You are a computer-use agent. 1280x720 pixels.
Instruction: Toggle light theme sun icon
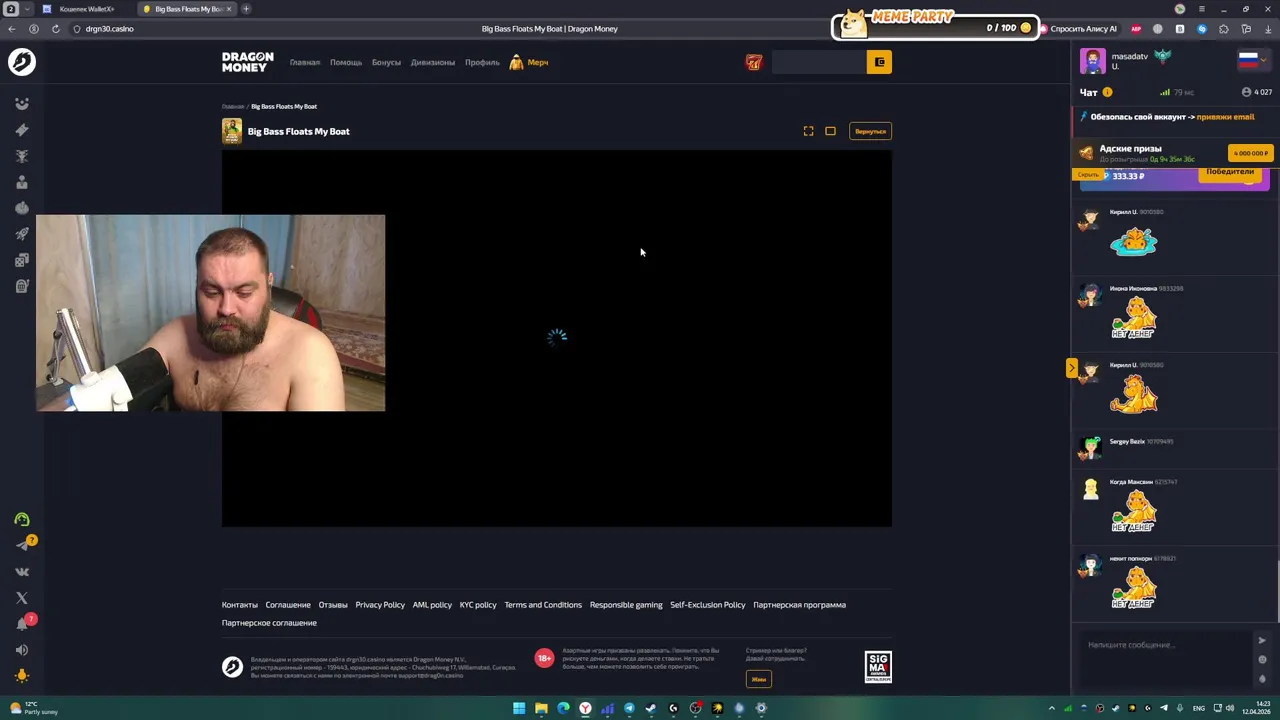tap(22, 676)
